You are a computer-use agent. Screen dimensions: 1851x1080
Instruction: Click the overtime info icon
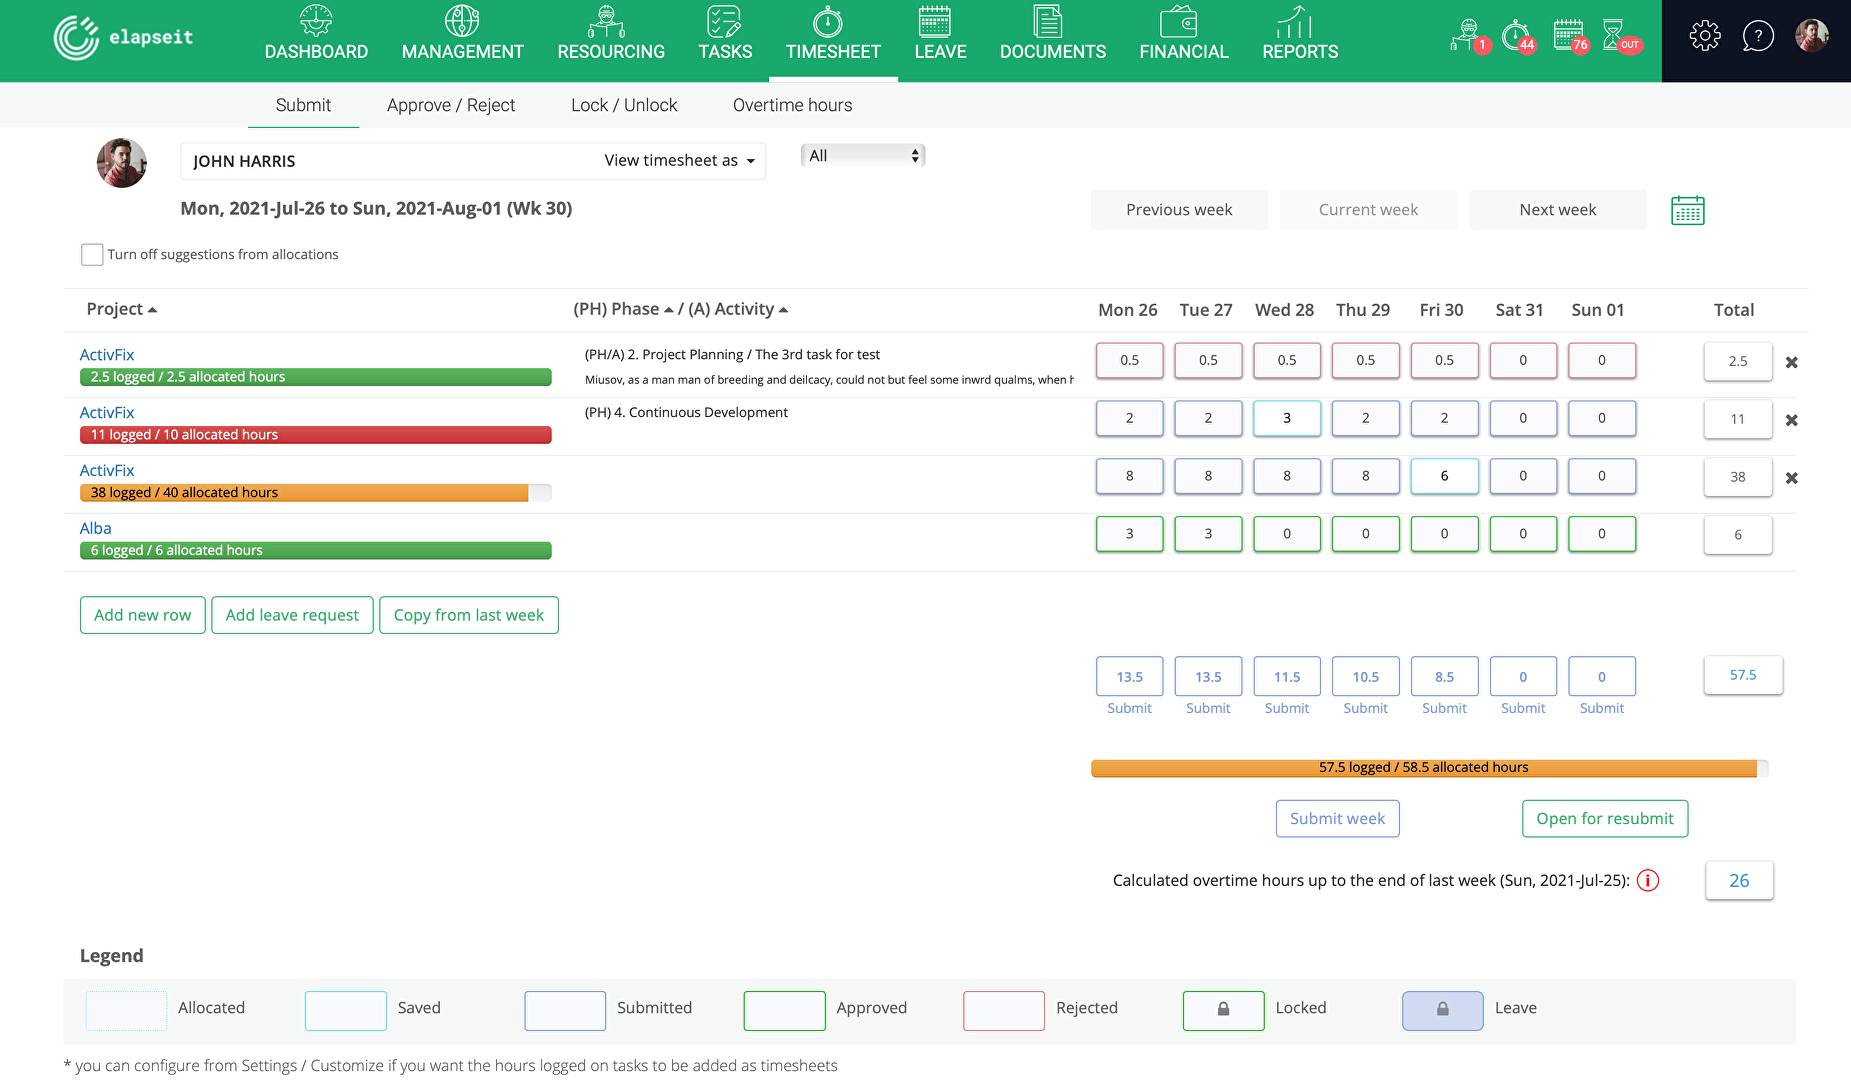tap(1648, 880)
